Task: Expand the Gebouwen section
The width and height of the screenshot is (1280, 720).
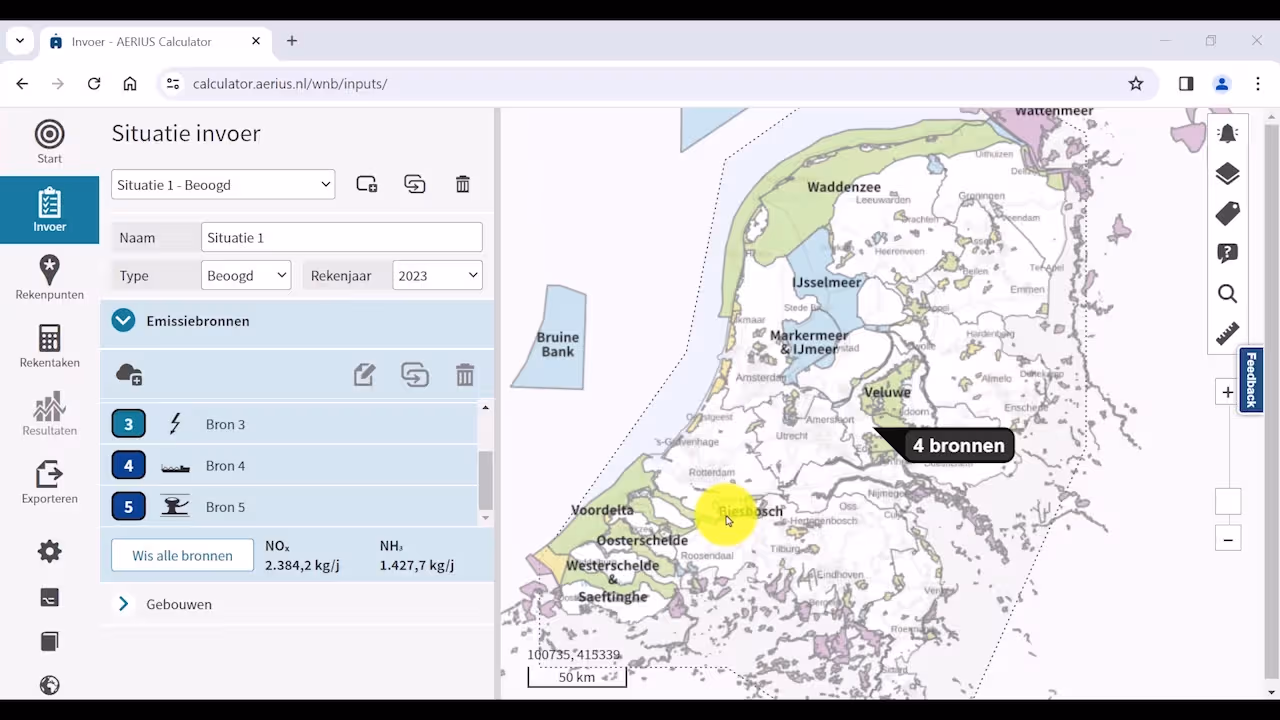Action: click(x=123, y=604)
